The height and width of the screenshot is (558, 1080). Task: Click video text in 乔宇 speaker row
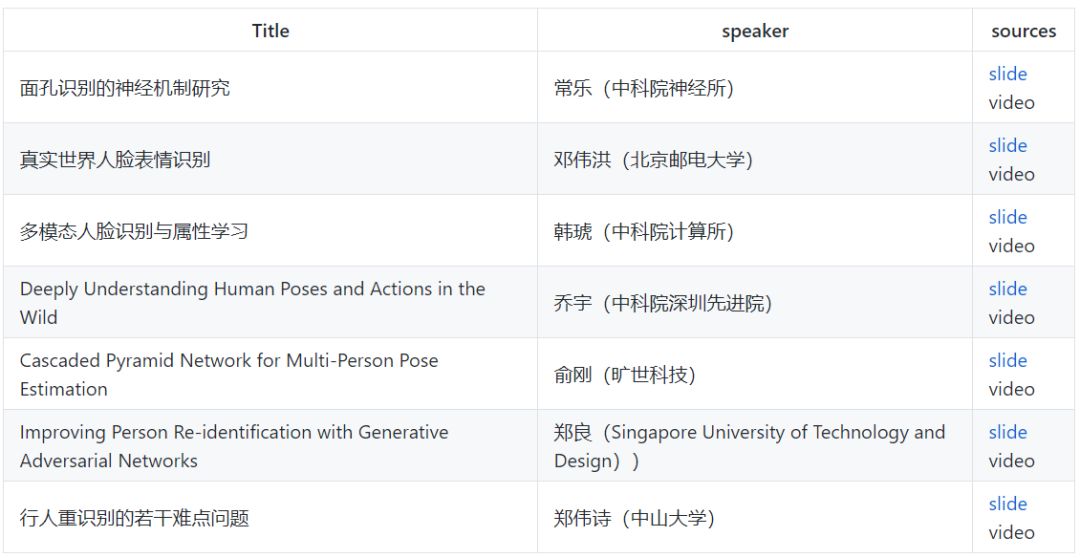(x=1011, y=318)
